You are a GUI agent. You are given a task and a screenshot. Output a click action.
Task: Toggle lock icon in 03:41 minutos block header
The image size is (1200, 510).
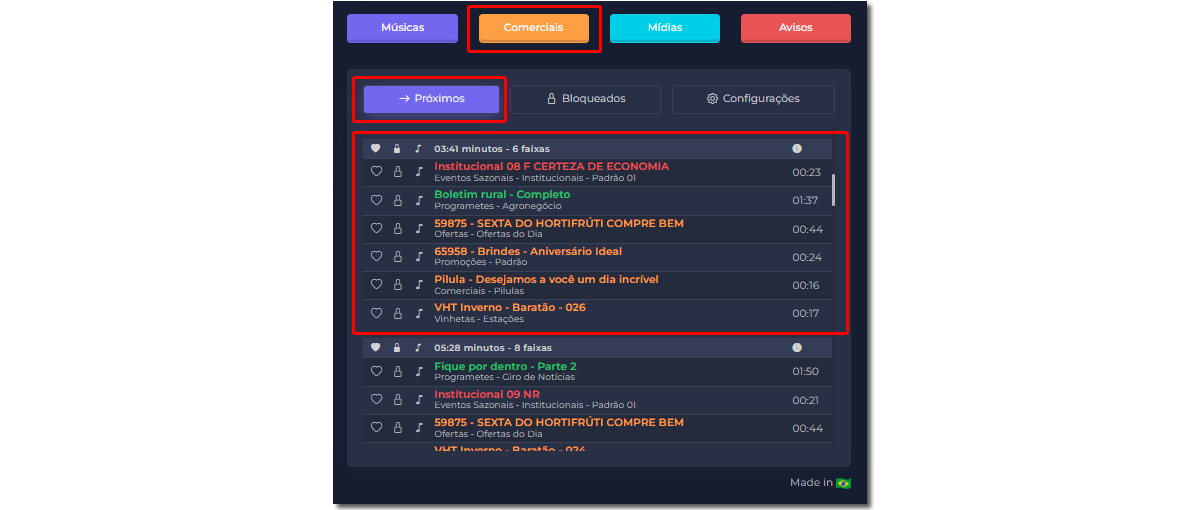(x=397, y=148)
